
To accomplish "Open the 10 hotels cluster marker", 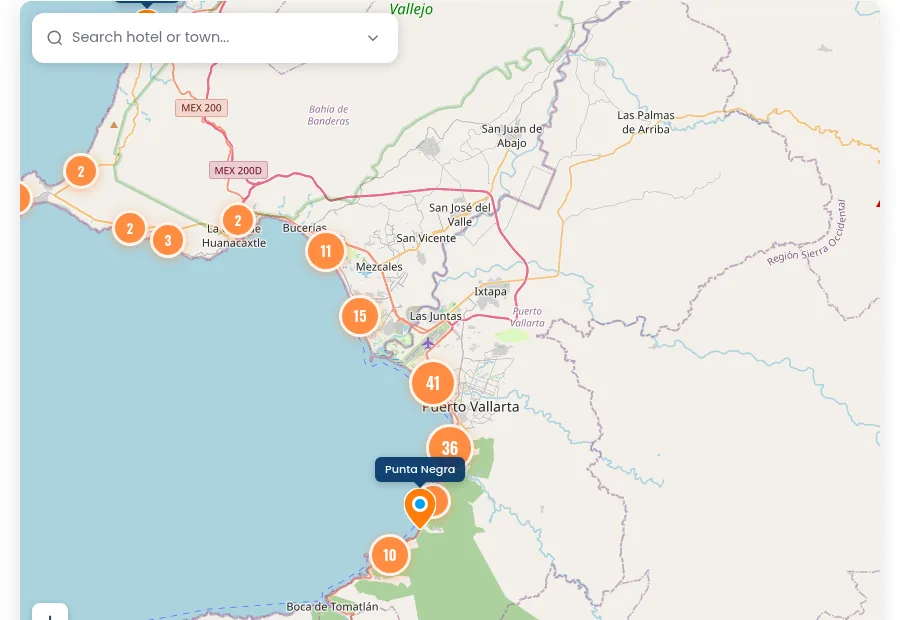I will [x=390, y=555].
